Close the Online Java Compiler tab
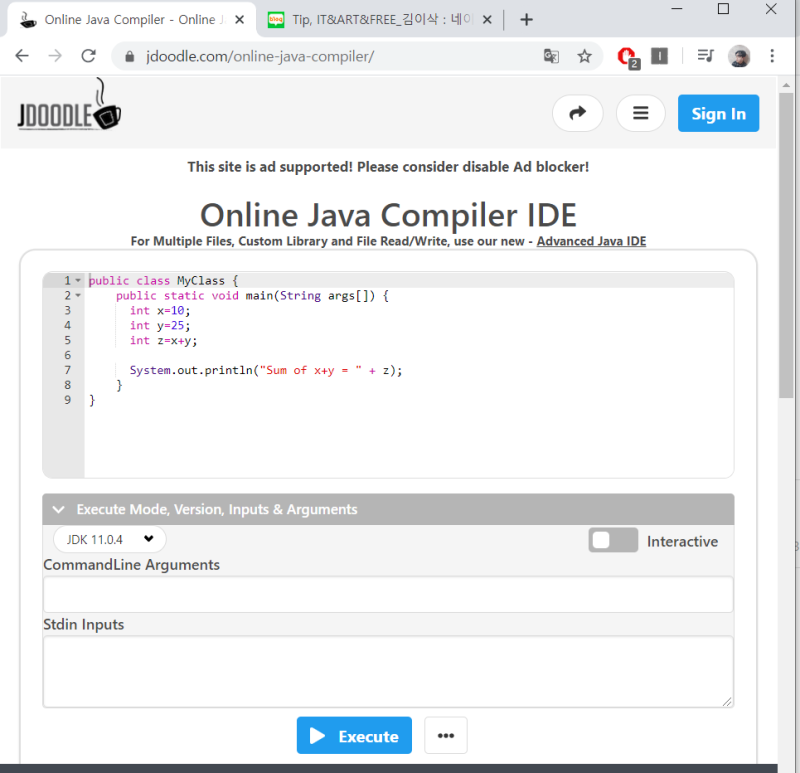This screenshot has width=800, height=773. [239, 20]
